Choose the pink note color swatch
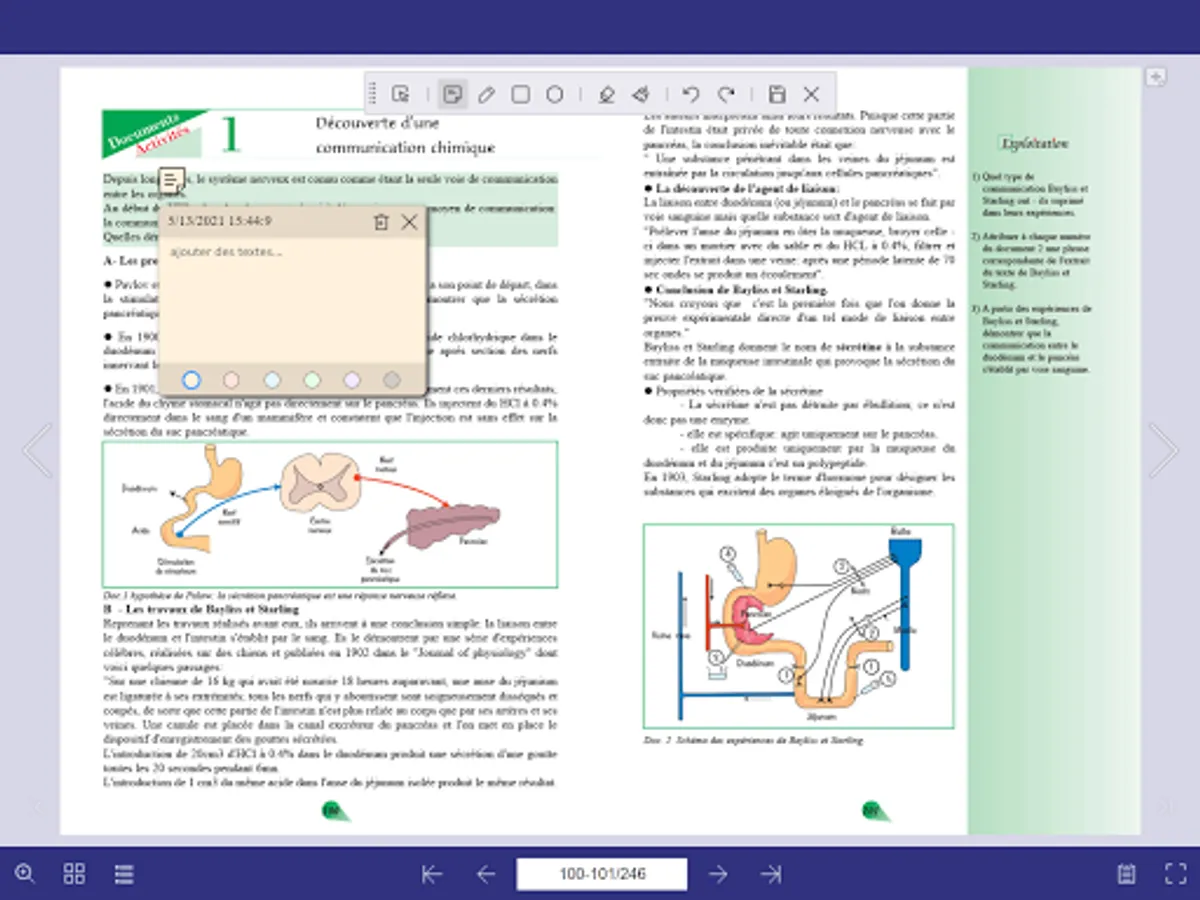This screenshot has width=1200, height=900. [232, 380]
